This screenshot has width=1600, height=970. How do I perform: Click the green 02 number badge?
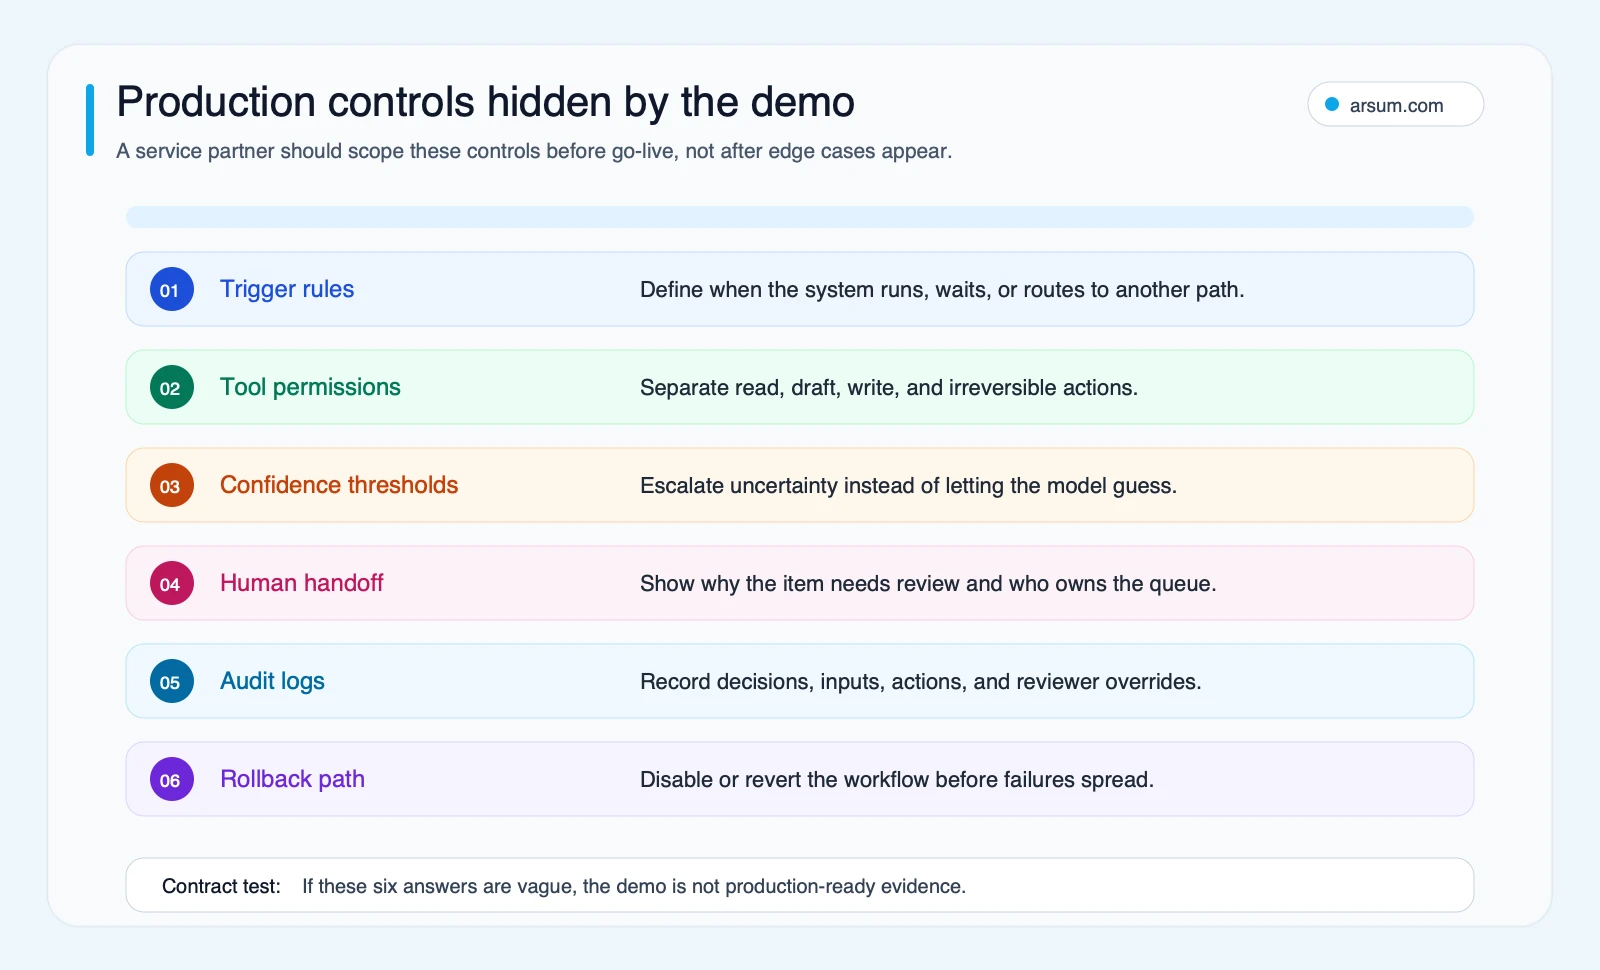coord(171,388)
